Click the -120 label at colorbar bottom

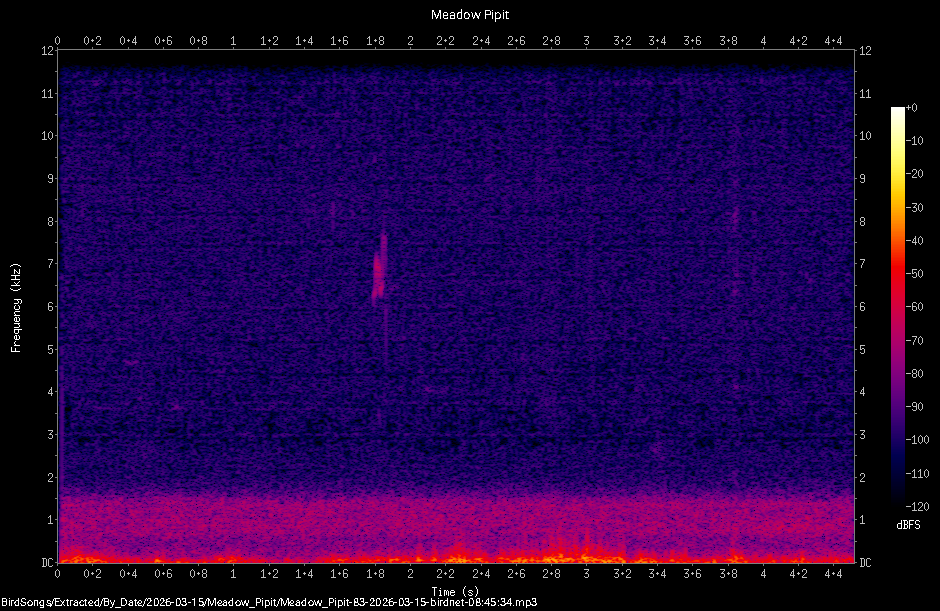point(917,506)
